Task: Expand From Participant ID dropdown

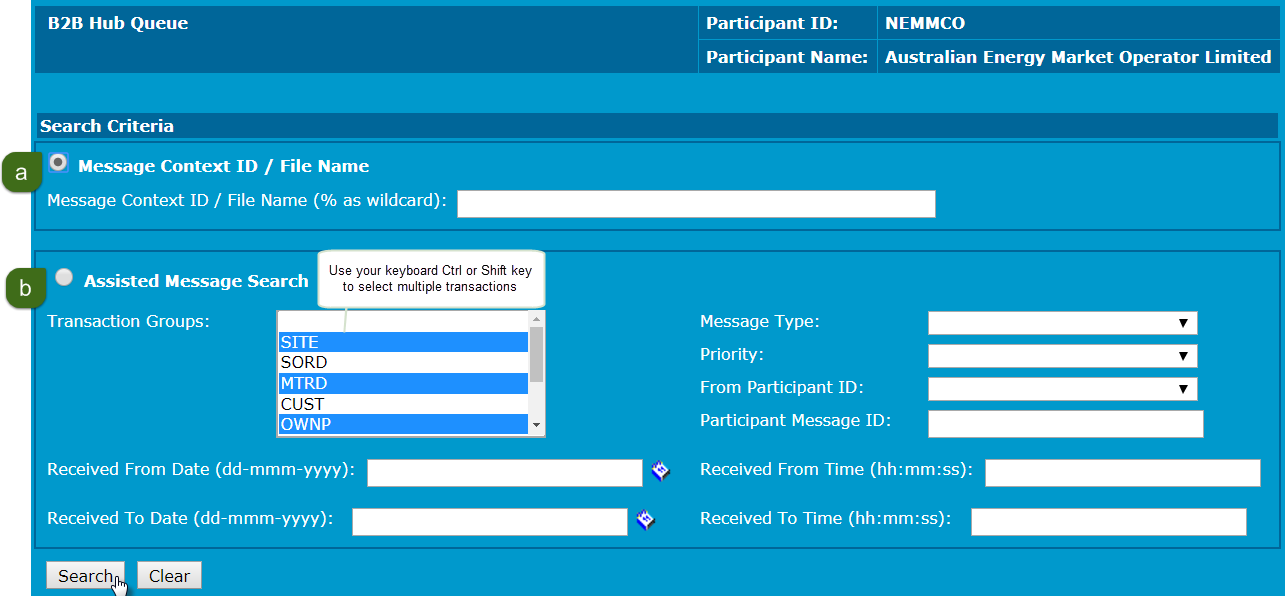Action: 1062,389
